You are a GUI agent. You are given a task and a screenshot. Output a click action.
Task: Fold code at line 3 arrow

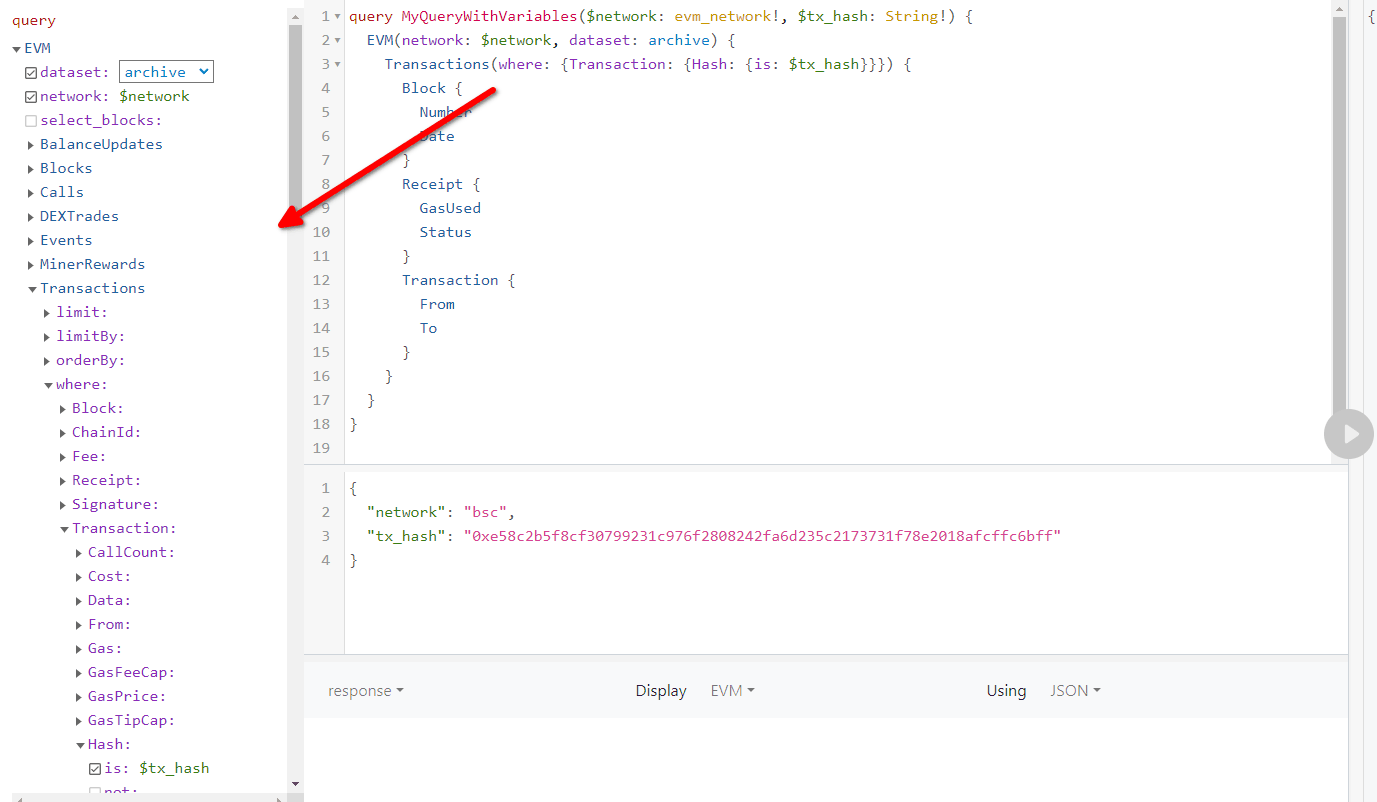(x=337, y=65)
